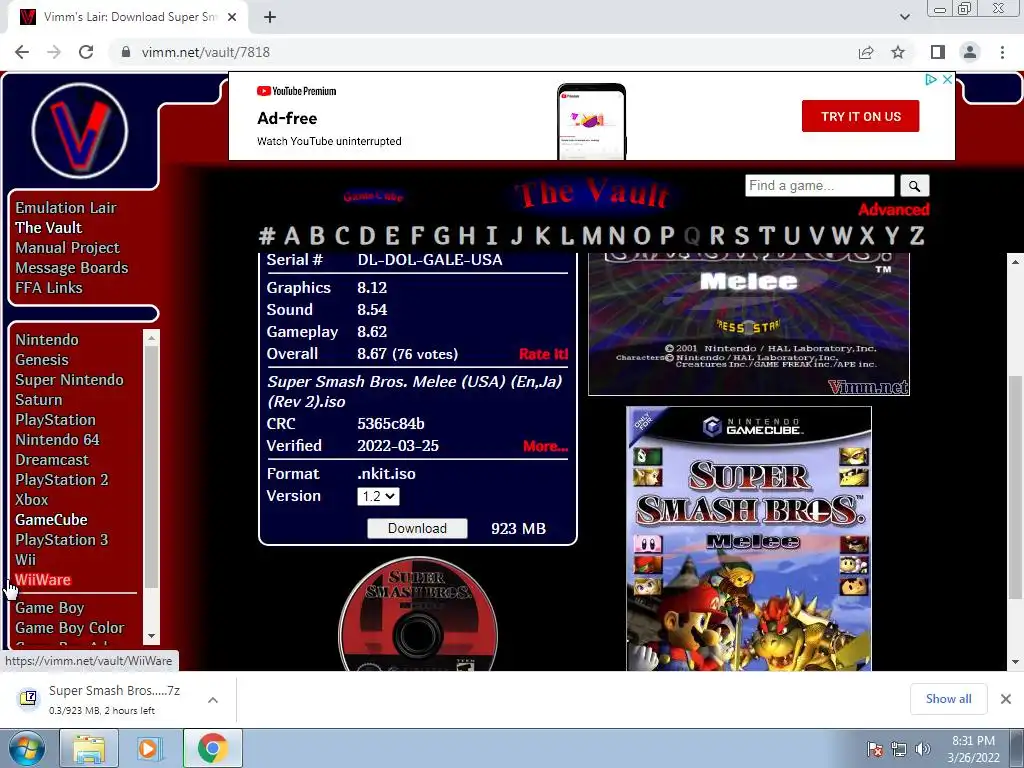1024x768 pixels.
Task: Click the TRY IT ON US button
Action: pyautogui.click(x=860, y=116)
